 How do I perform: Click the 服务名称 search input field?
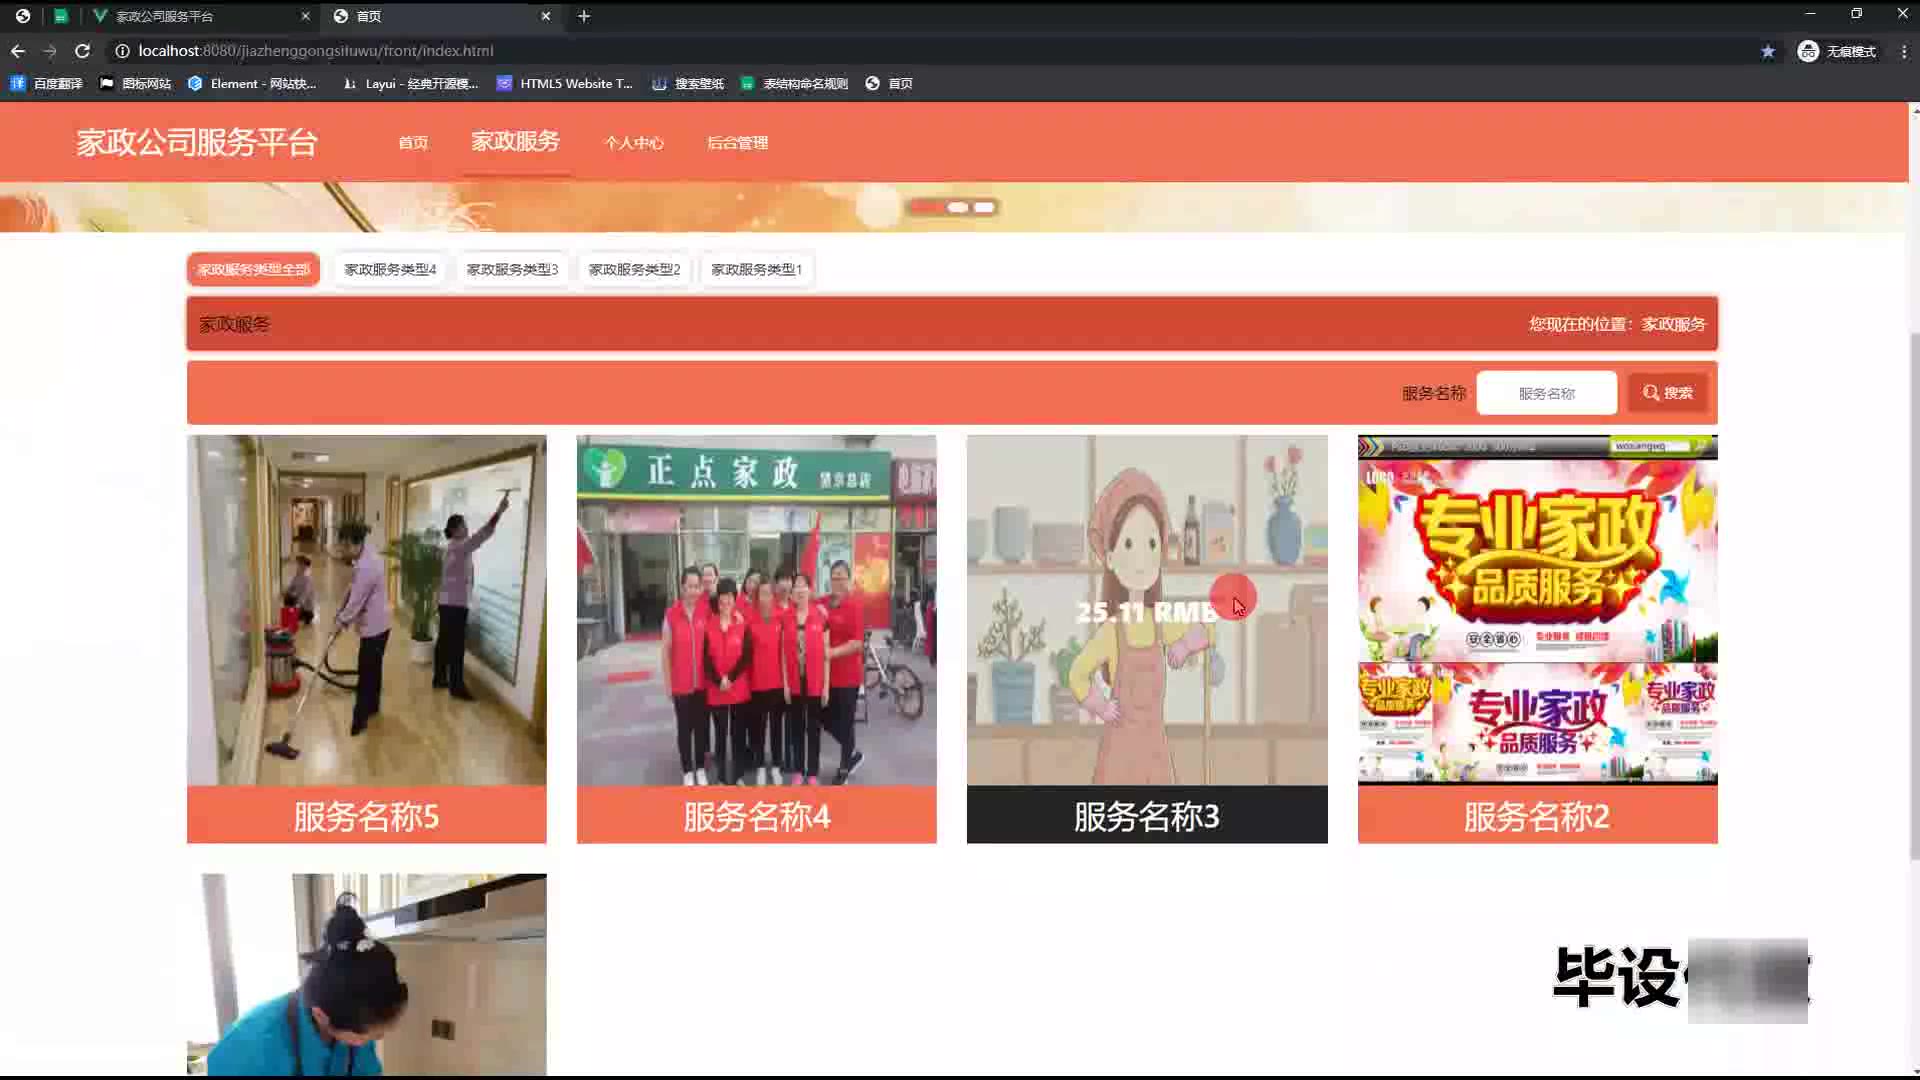click(1546, 393)
